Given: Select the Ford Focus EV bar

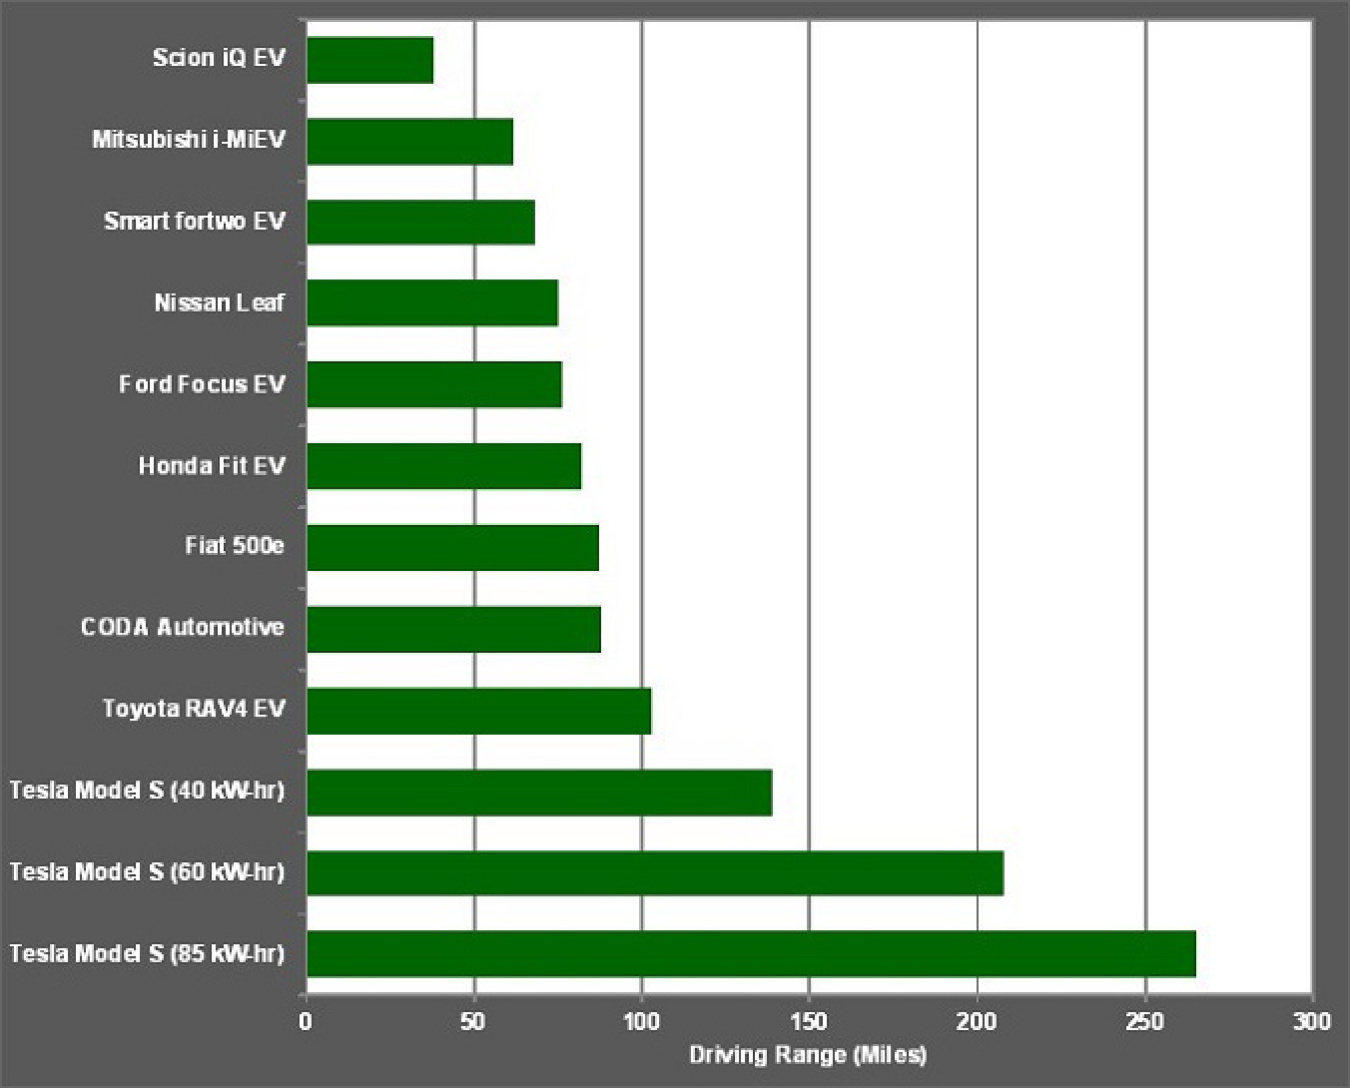Looking at the screenshot, I should click(434, 385).
